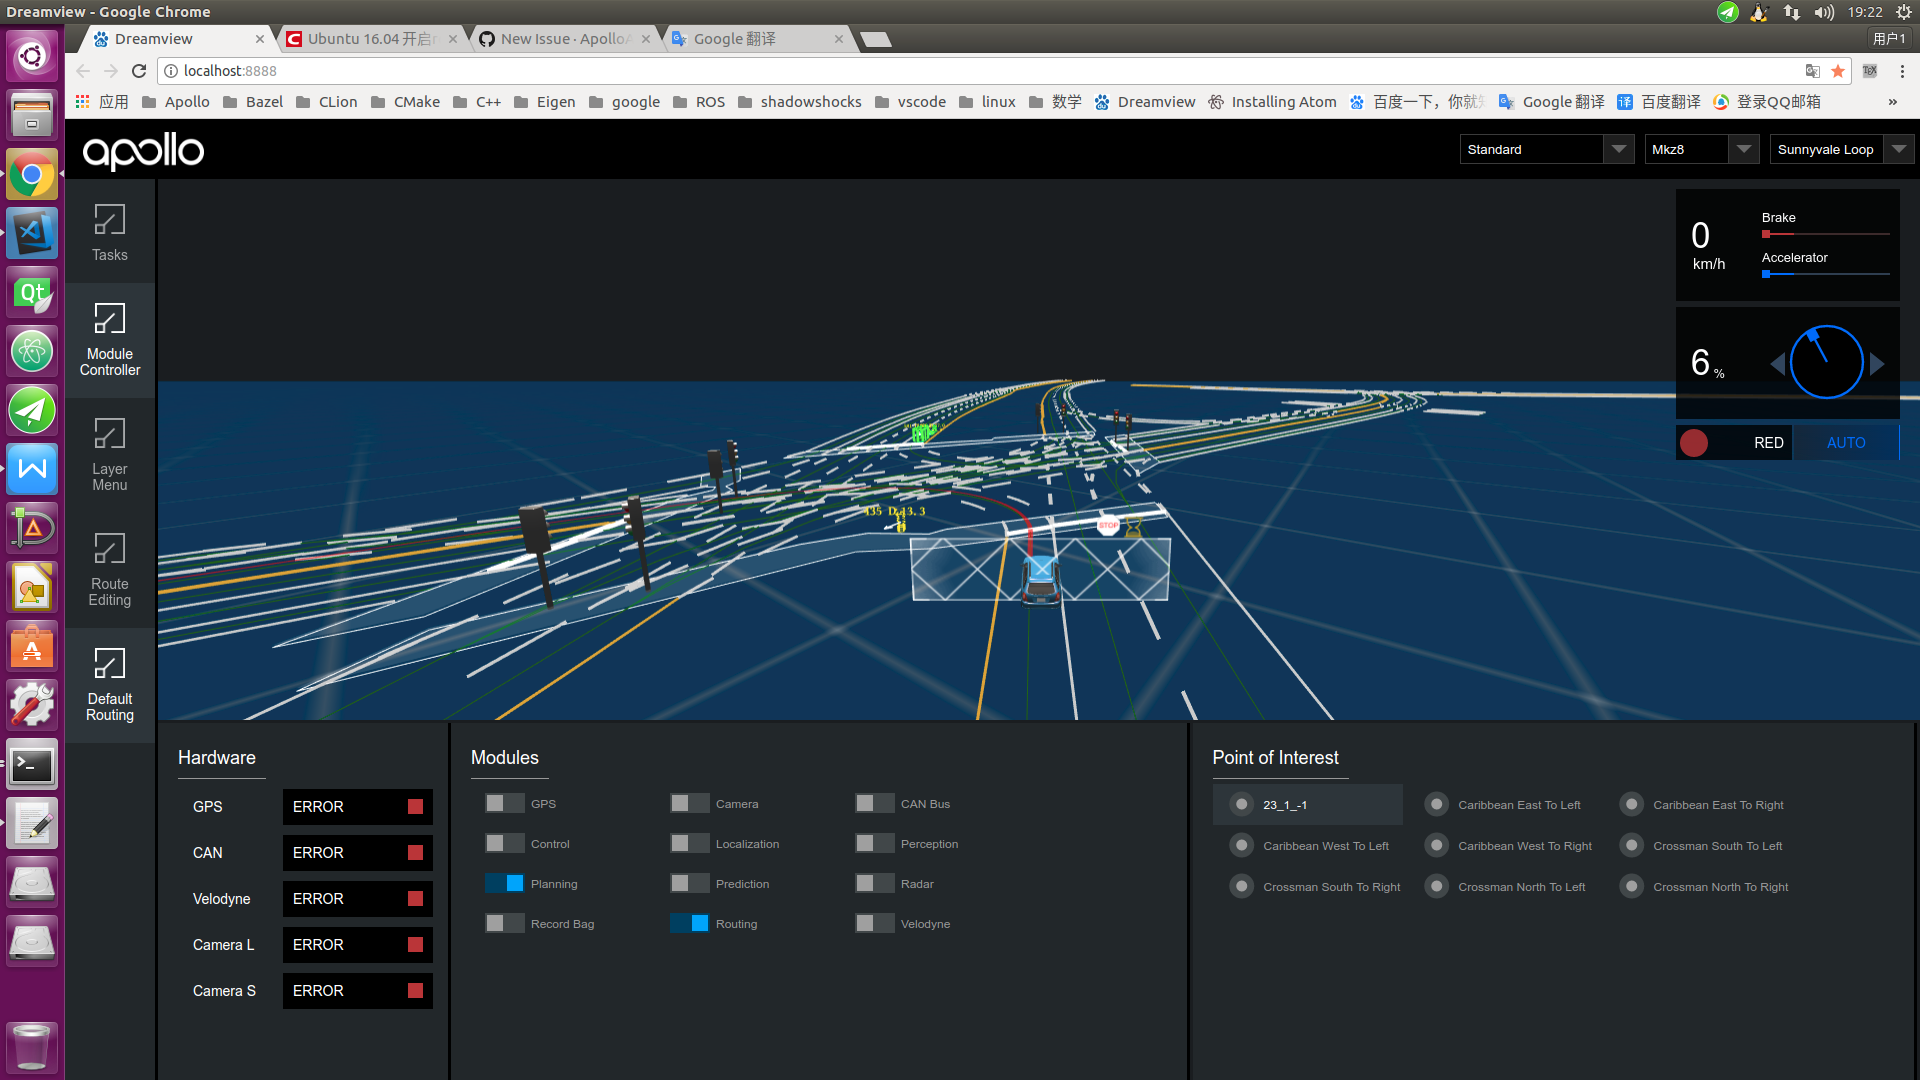Expand the Standard mode dropdown

(1546, 149)
